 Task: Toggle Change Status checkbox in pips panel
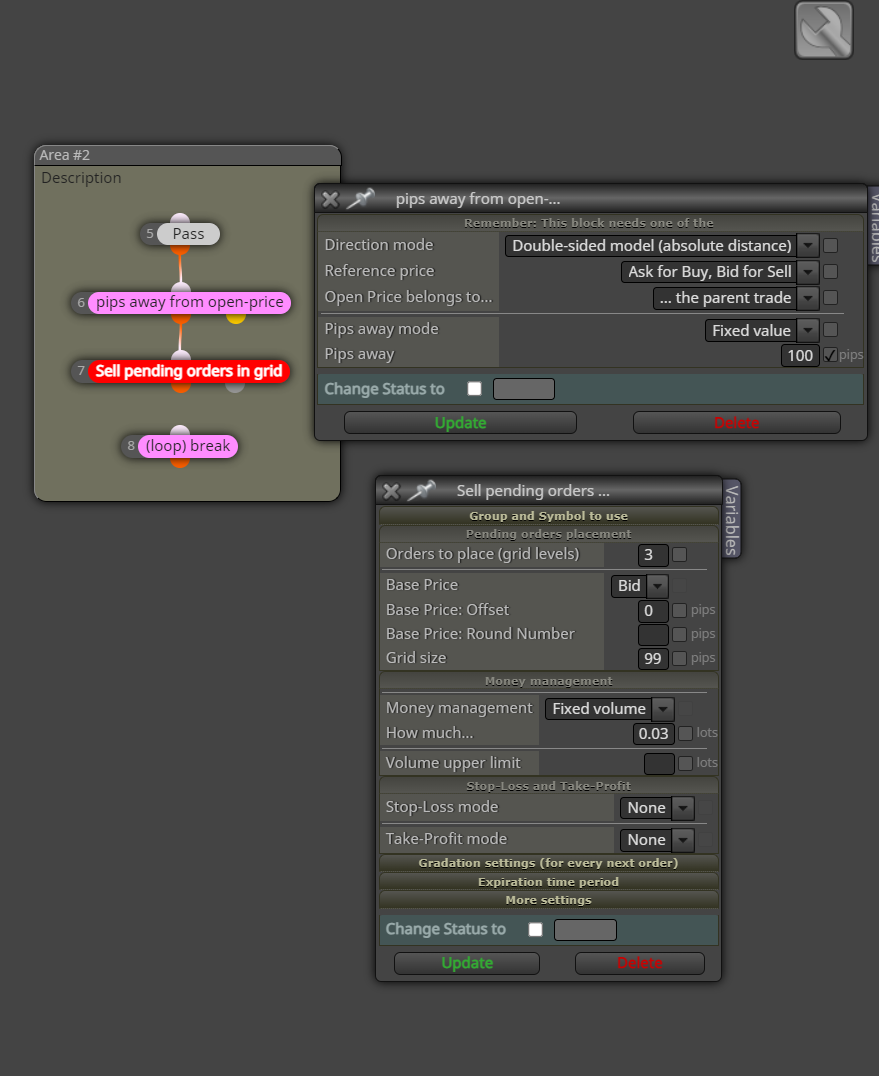(x=474, y=388)
